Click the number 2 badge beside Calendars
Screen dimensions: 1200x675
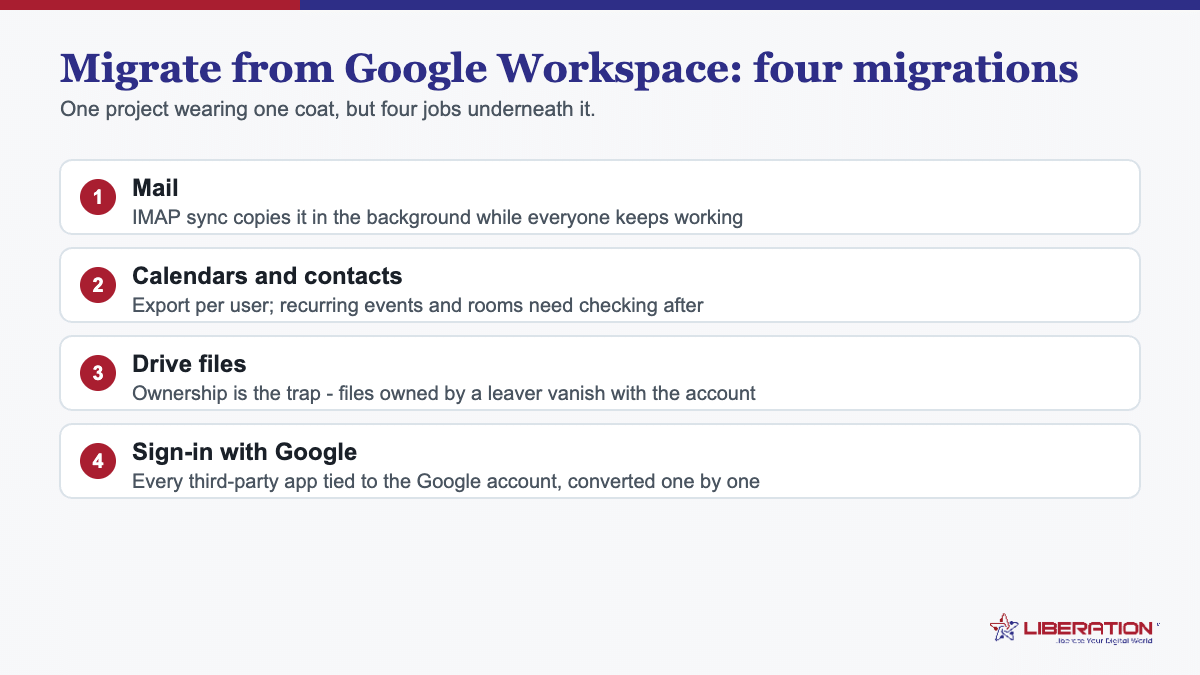pyautogui.click(x=98, y=285)
